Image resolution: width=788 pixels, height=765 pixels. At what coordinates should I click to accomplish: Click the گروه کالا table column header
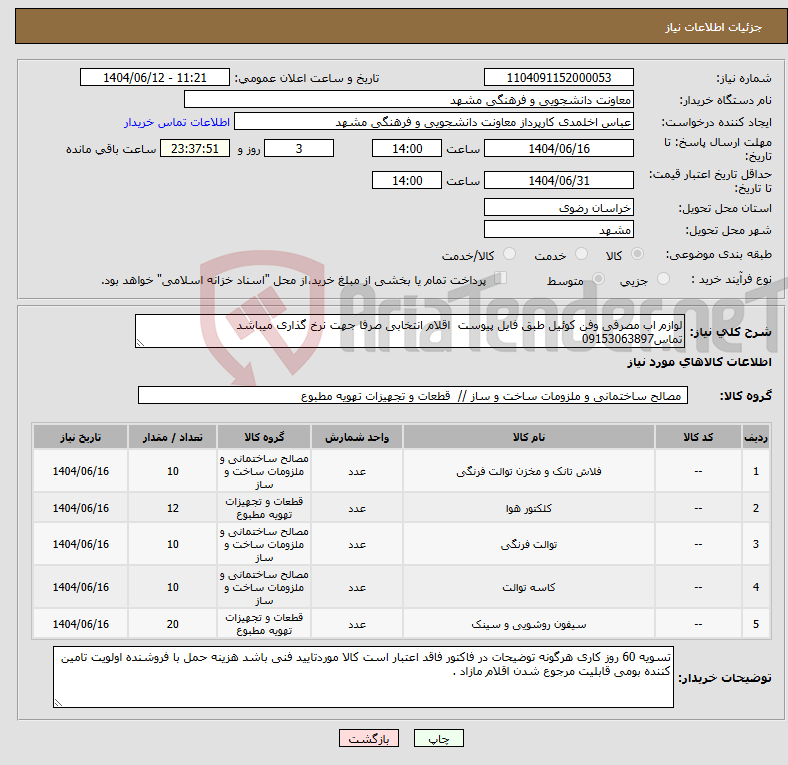tap(264, 437)
